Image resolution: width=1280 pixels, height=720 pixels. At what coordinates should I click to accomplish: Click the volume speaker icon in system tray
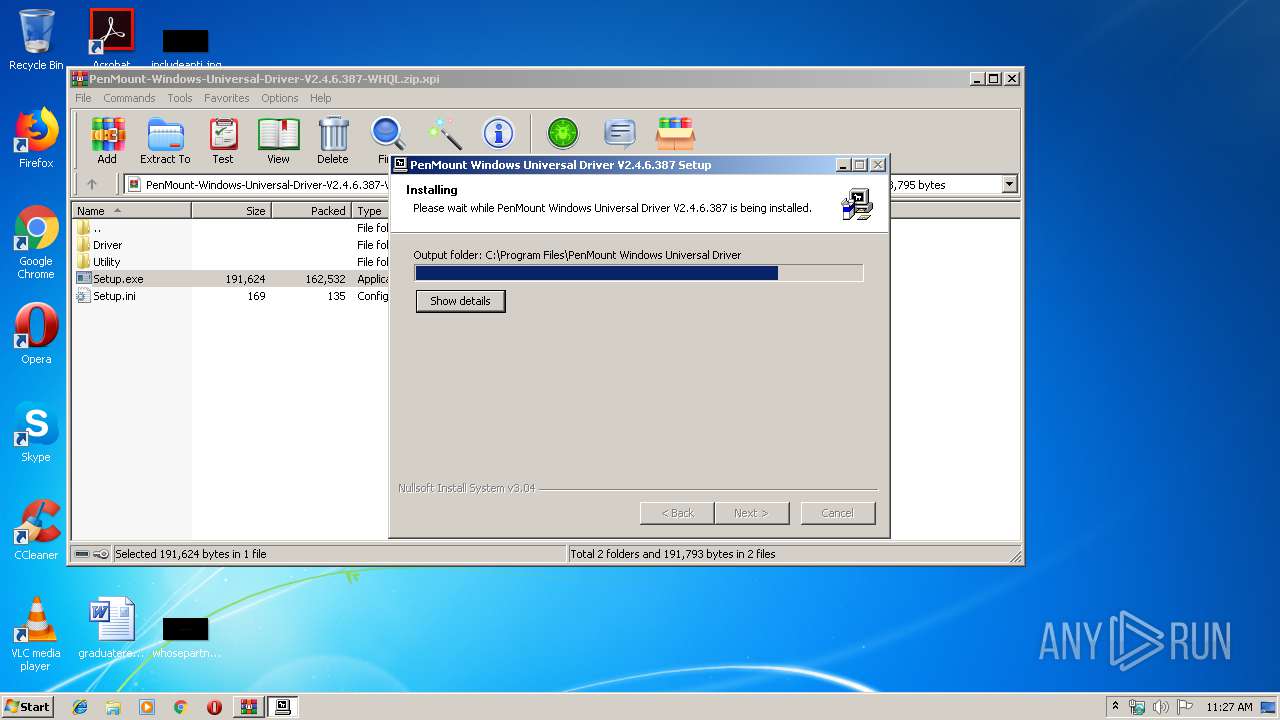(1161, 707)
